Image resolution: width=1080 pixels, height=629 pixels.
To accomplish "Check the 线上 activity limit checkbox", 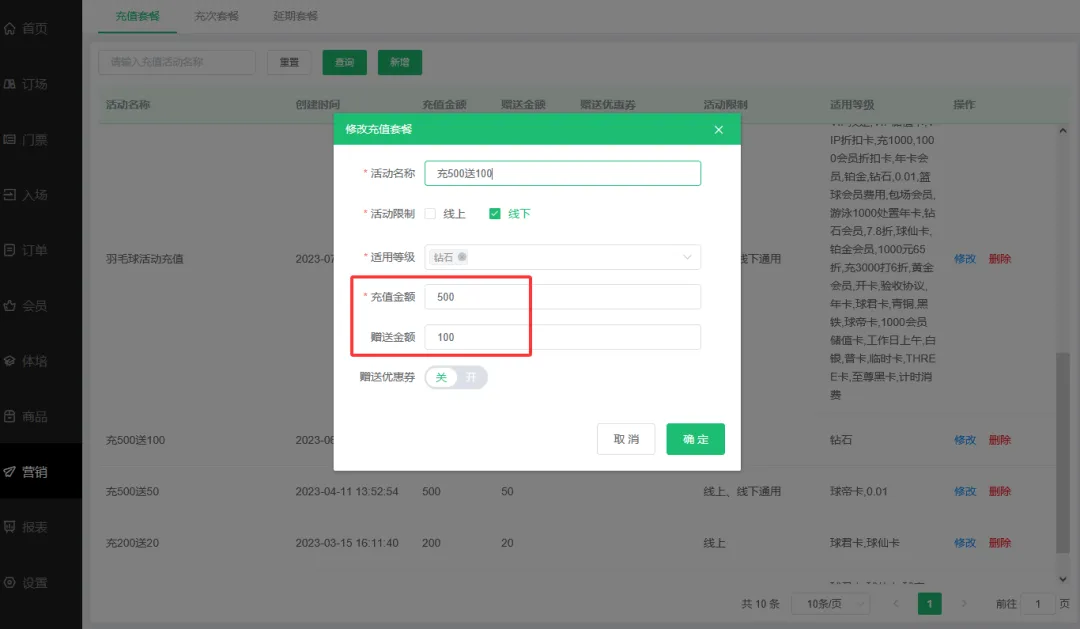I will pyautogui.click(x=431, y=213).
